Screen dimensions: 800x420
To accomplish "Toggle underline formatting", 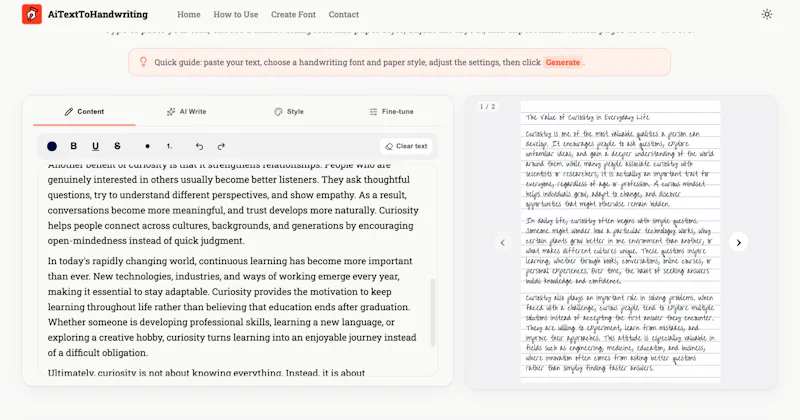I will (95, 146).
